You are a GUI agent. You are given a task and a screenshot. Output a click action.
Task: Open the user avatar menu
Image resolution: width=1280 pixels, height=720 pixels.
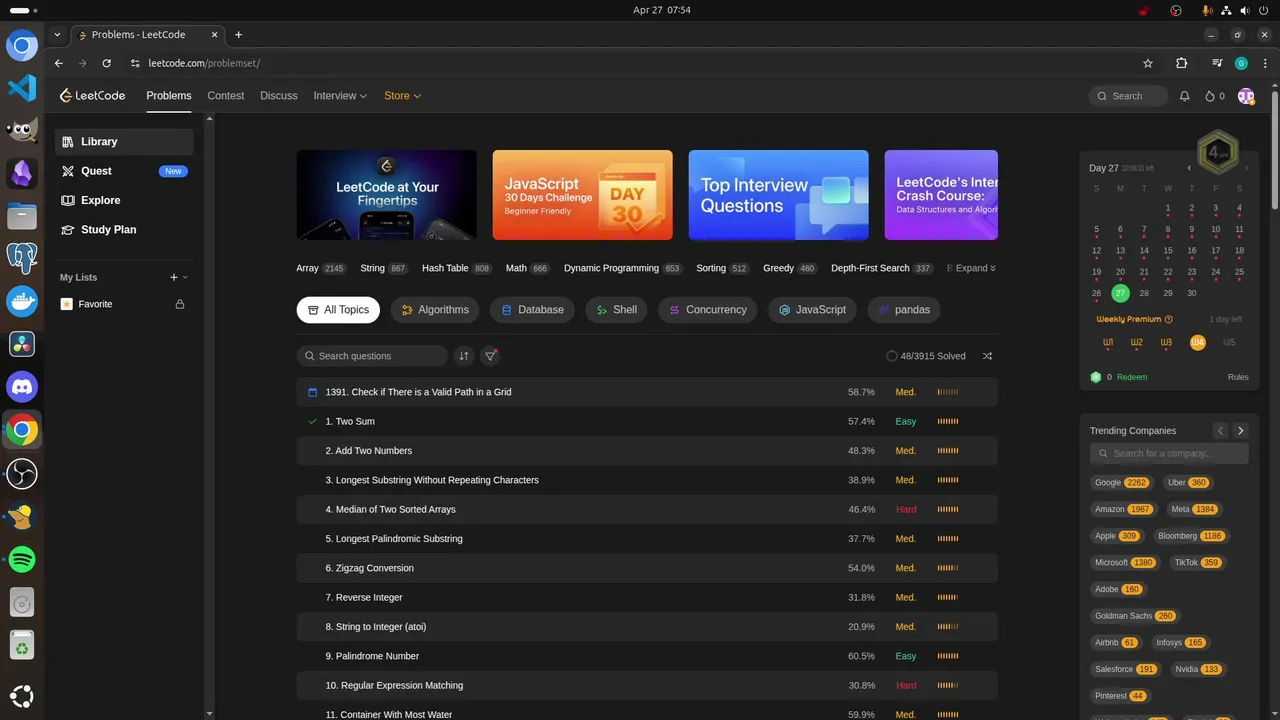tap(1246, 96)
